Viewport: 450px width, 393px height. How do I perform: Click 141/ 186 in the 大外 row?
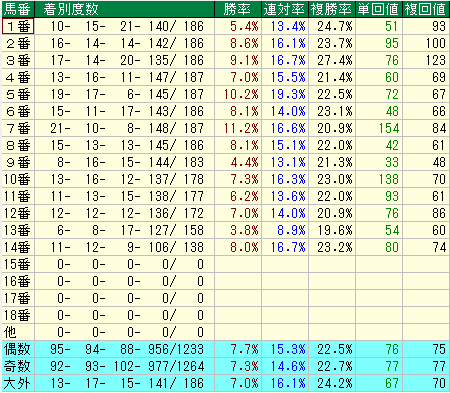176,383
